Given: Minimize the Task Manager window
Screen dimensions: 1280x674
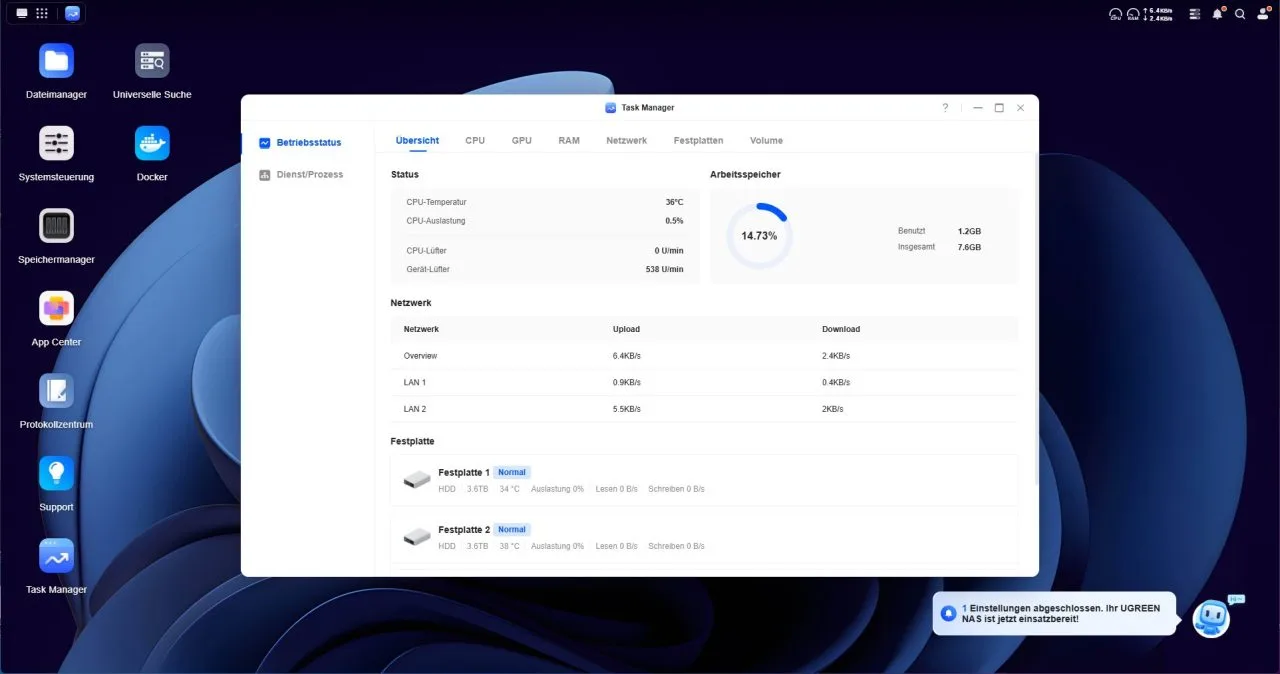Looking at the screenshot, I should (x=978, y=108).
